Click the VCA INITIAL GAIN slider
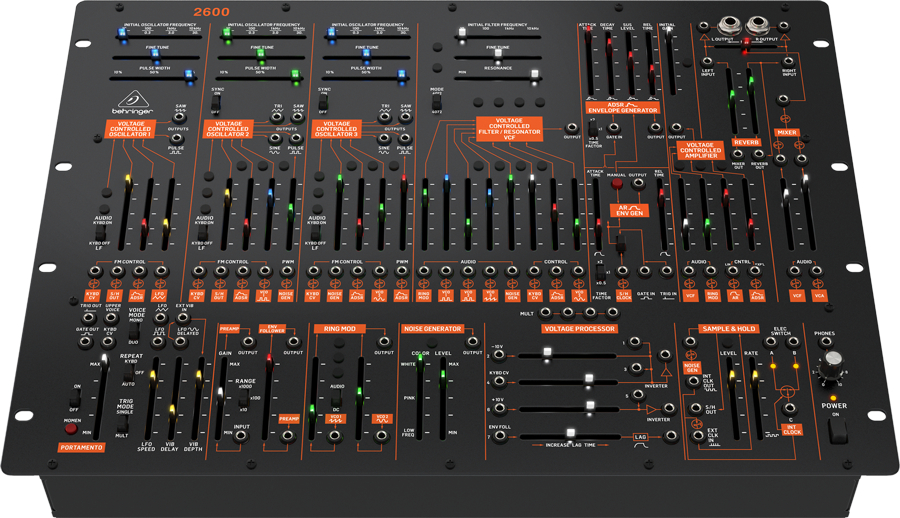This screenshot has width=900, height=518. (669, 62)
